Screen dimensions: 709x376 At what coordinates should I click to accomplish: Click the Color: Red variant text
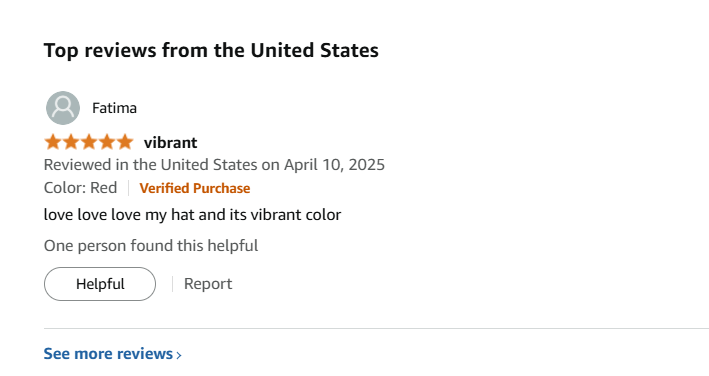[x=80, y=188]
